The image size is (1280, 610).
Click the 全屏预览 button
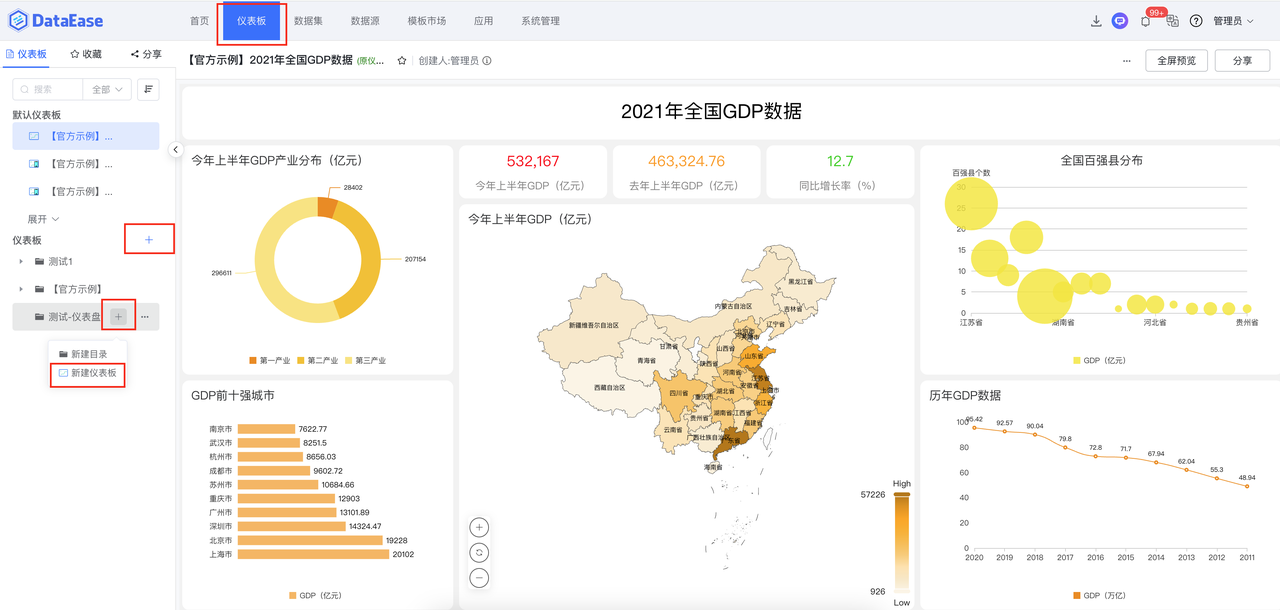[x=1176, y=60]
